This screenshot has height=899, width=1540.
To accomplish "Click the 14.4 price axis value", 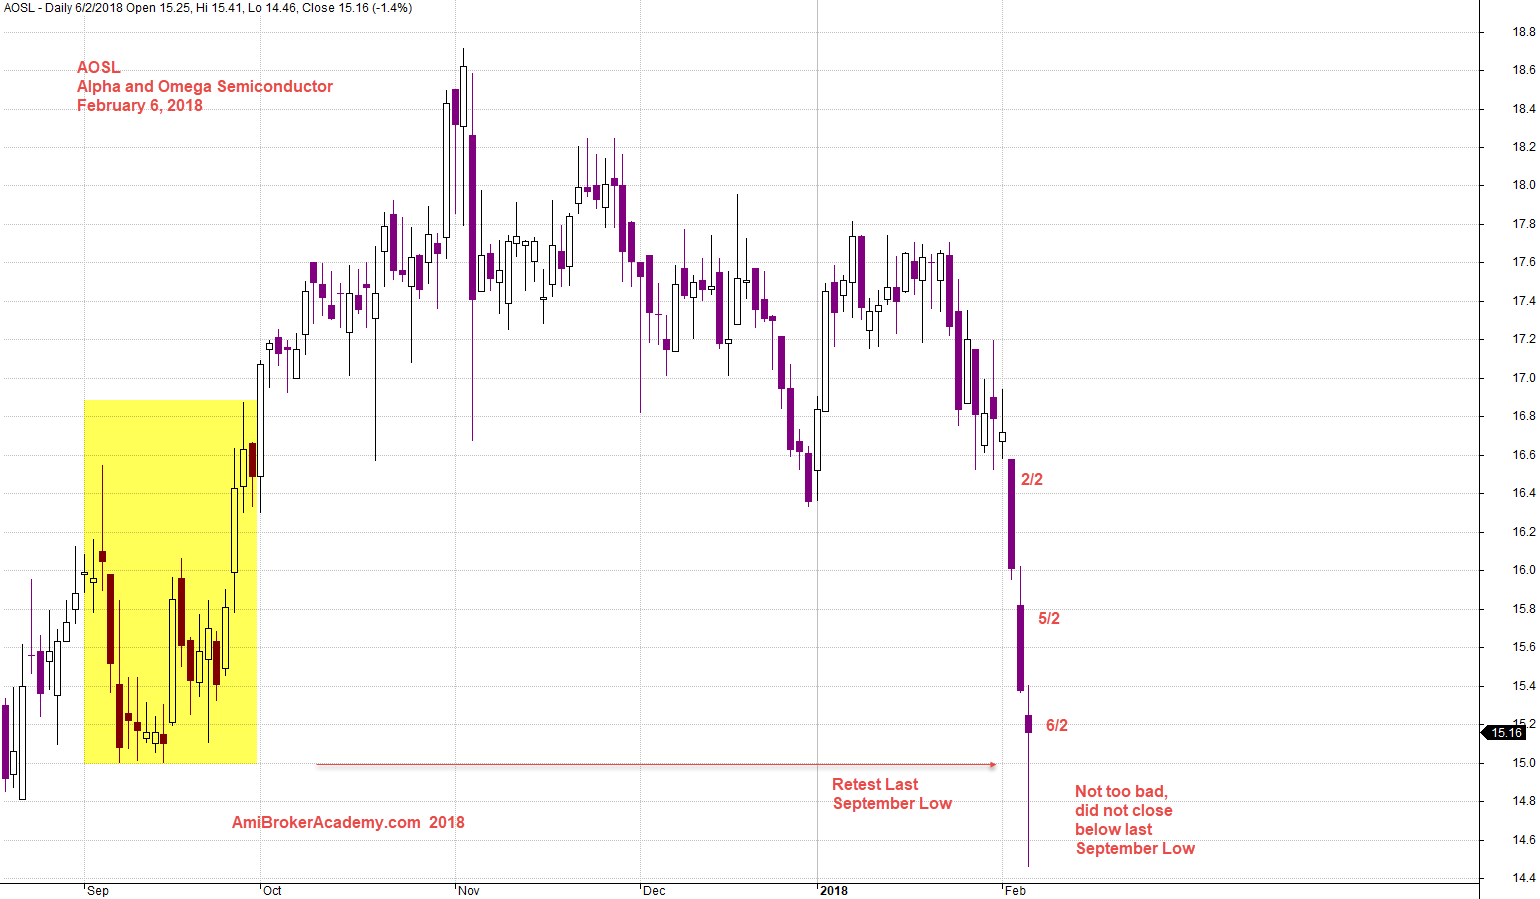I will tap(1524, 878).
